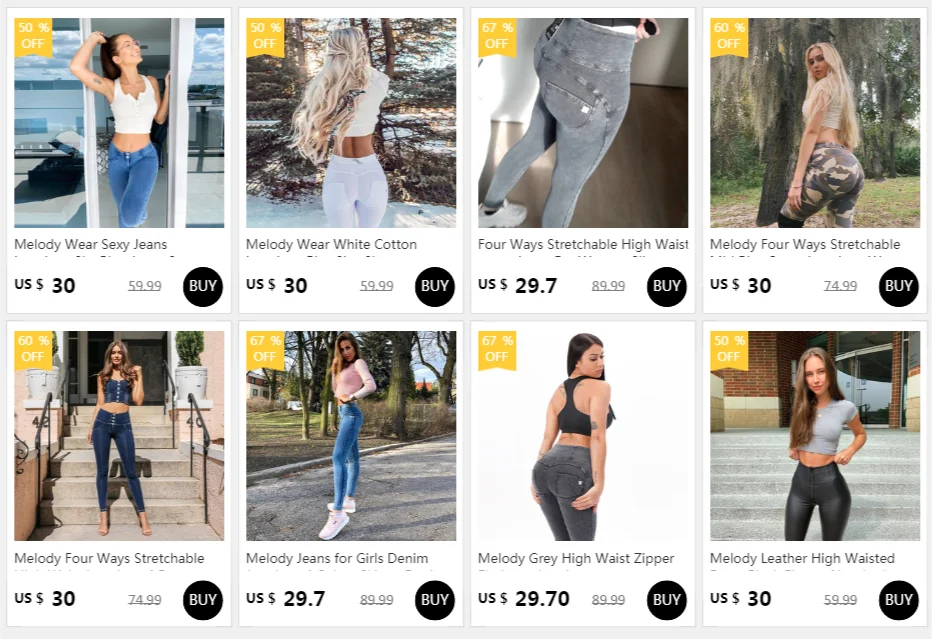Open the grey high waist jeans close-up photo
Viewport: 932px width, 639px height.
(583, 122)
